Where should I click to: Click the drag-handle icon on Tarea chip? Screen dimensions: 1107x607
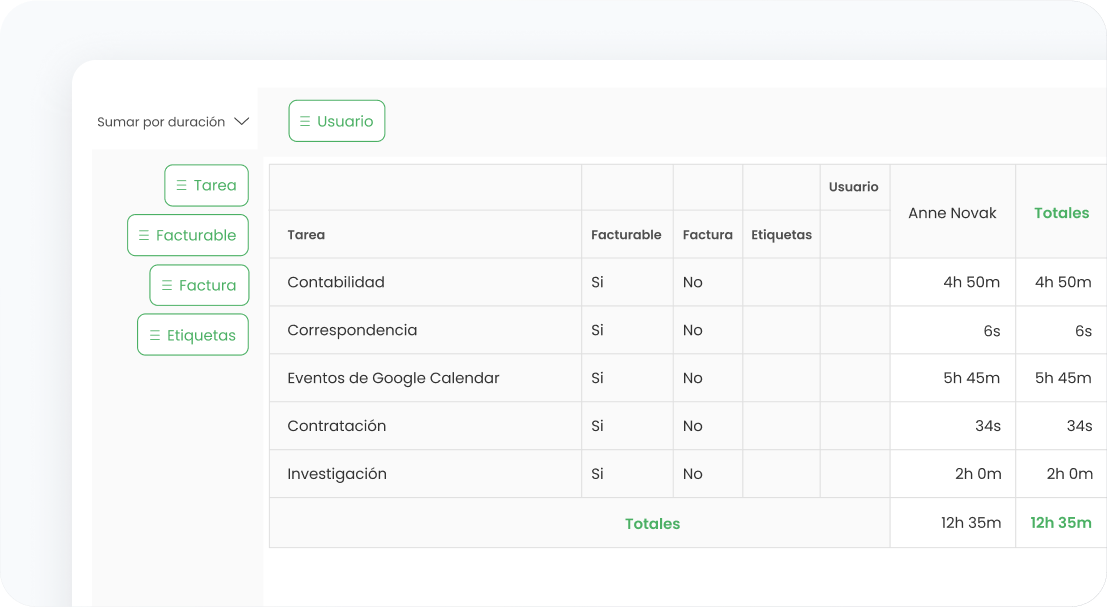point(181,185)
